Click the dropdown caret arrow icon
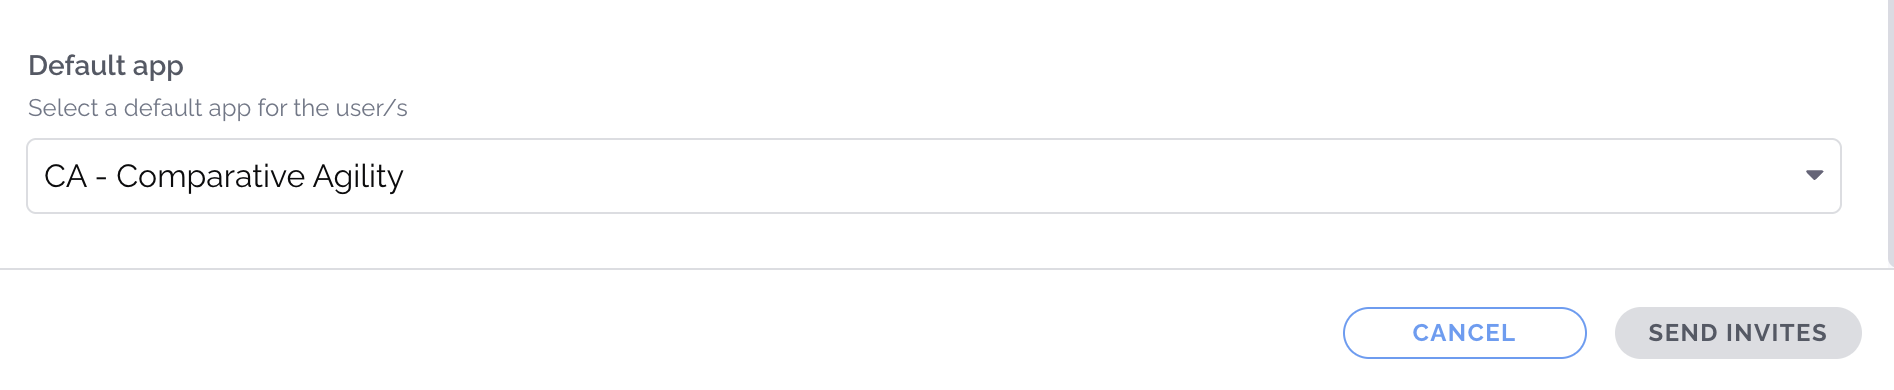The height and width of the screenshot is (390, 1894). (x=1814, y=175)
